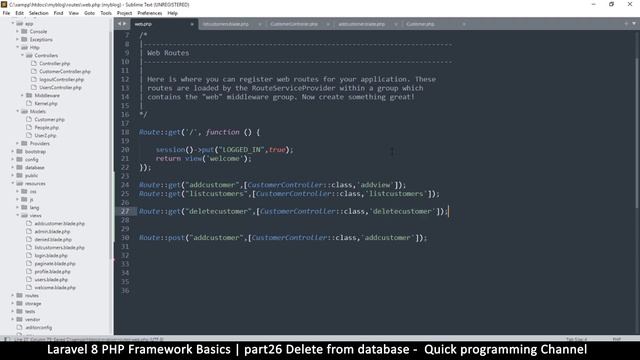Open Kernel.php in the sidebar

[x=46, y=103]
